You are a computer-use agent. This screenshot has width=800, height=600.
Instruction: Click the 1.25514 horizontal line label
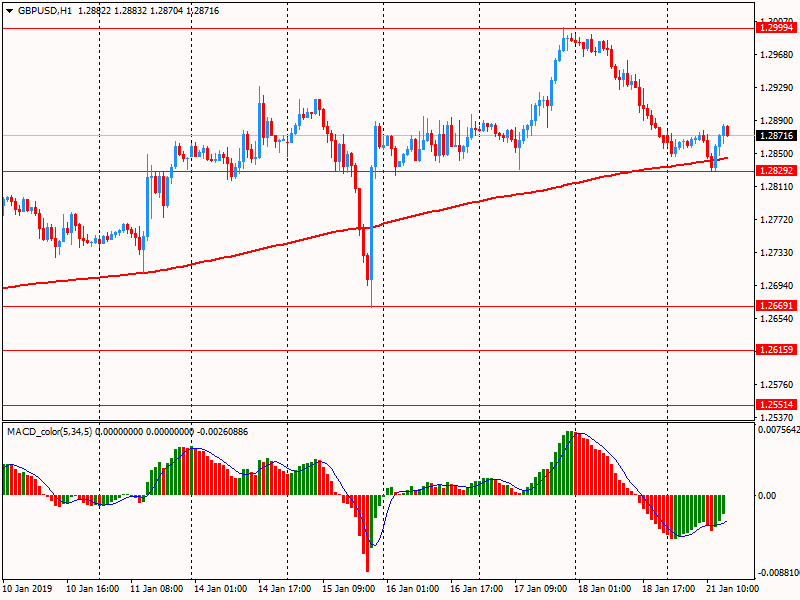pos(776,405)
